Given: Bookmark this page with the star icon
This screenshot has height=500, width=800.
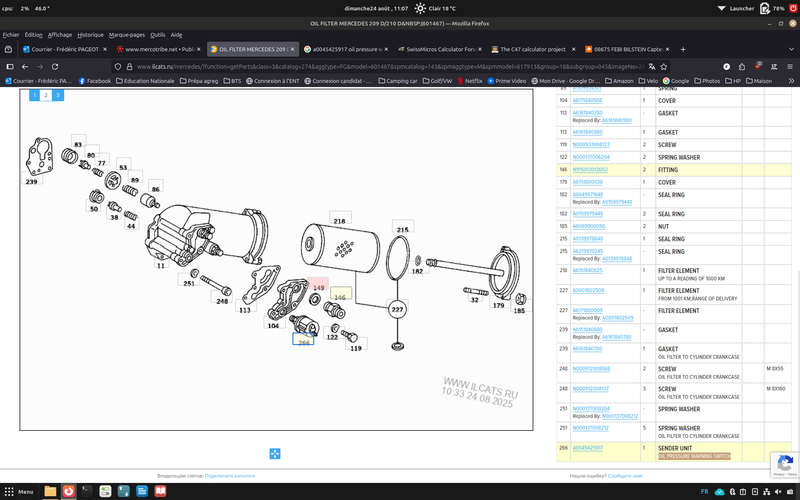Looking at the screenshot, I should point(663,66).
